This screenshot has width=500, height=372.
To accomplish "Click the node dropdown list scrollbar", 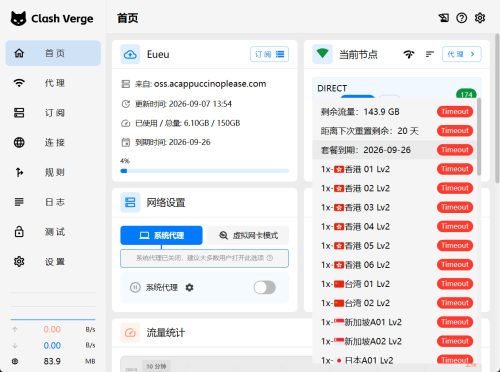I will pos(479,137).
